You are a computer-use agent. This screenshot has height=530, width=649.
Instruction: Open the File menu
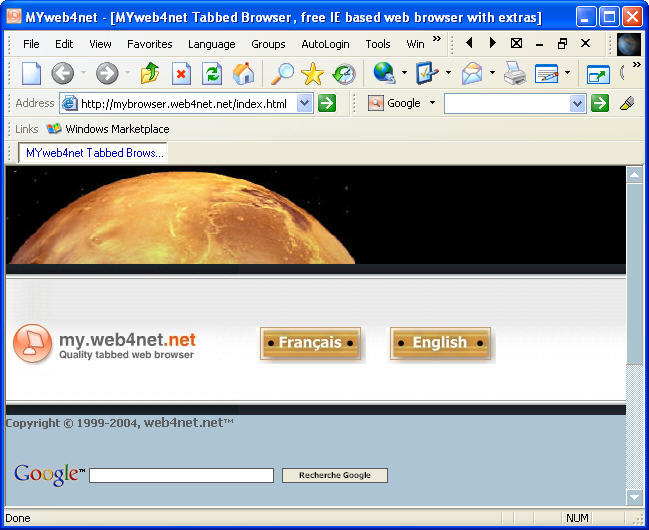tap(31, 44)
